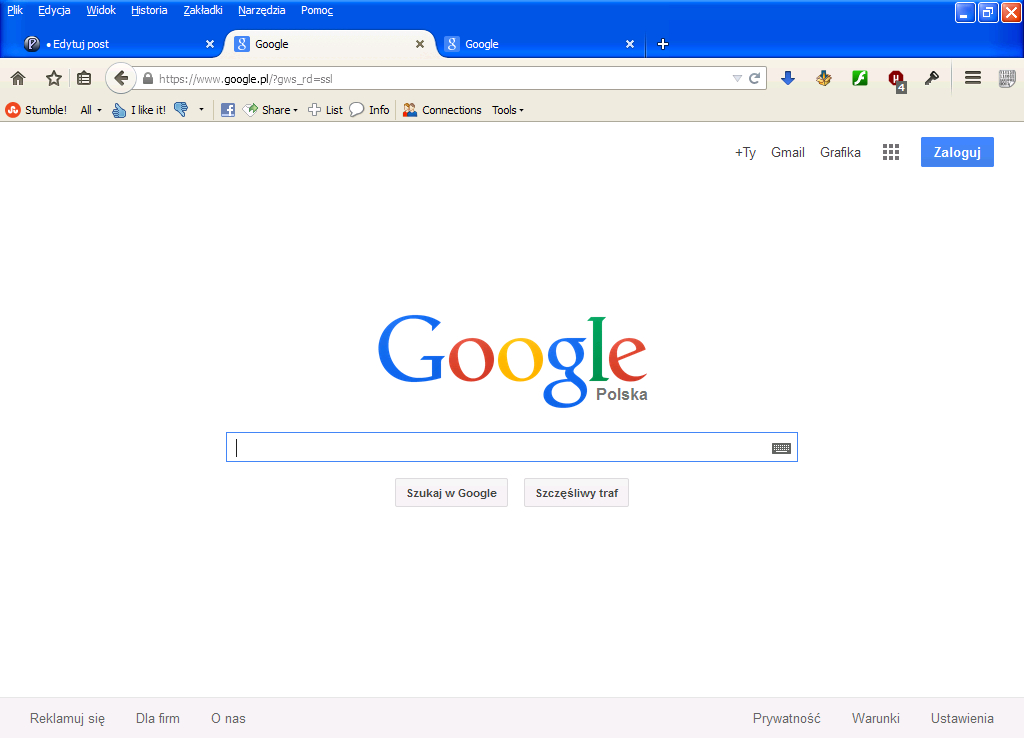
Task: Go back with the back arrow button
Action: [x=121, y=79]
